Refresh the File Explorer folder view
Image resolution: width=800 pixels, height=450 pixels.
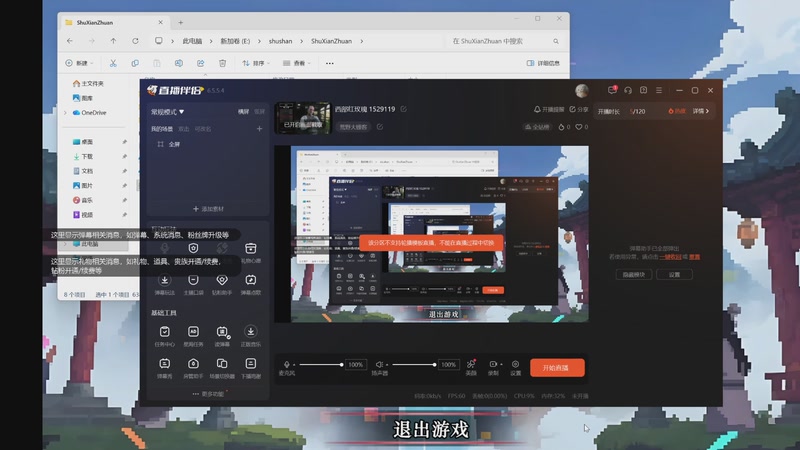pos(135,41)
